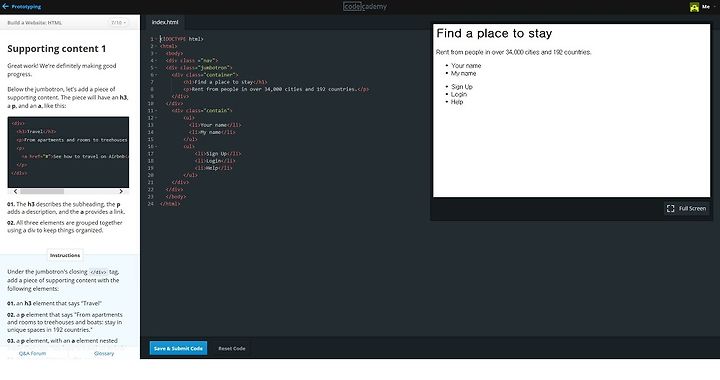The height and width of the screenshot is (380, 720).
Task: Open the Prototyping course link
Action: [26, 7]
